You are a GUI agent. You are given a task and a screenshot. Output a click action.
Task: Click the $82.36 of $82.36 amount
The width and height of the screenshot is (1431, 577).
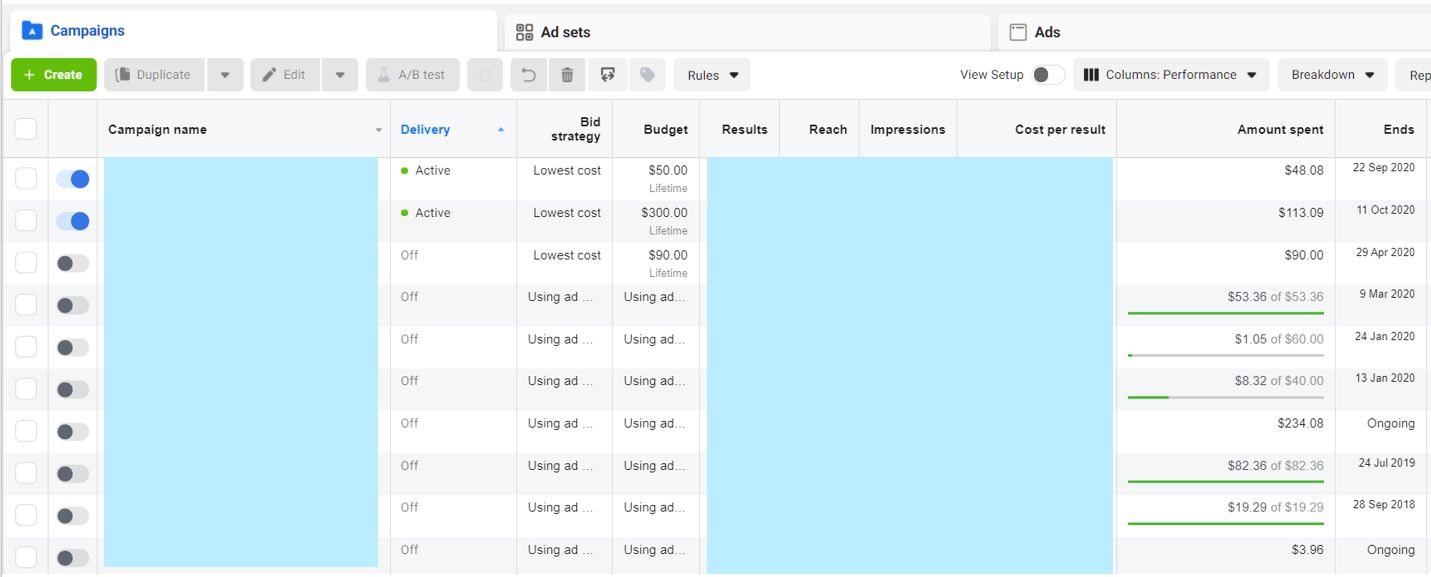pyautogui.click(x=1275, y=465)
